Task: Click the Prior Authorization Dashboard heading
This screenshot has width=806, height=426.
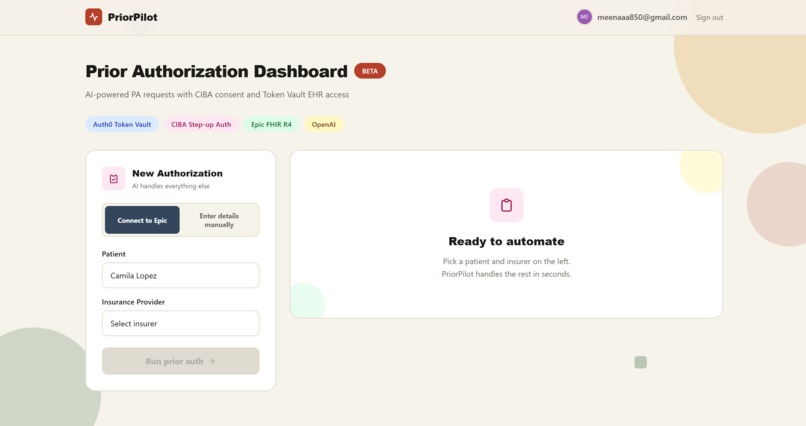Action: coord(216,71)
